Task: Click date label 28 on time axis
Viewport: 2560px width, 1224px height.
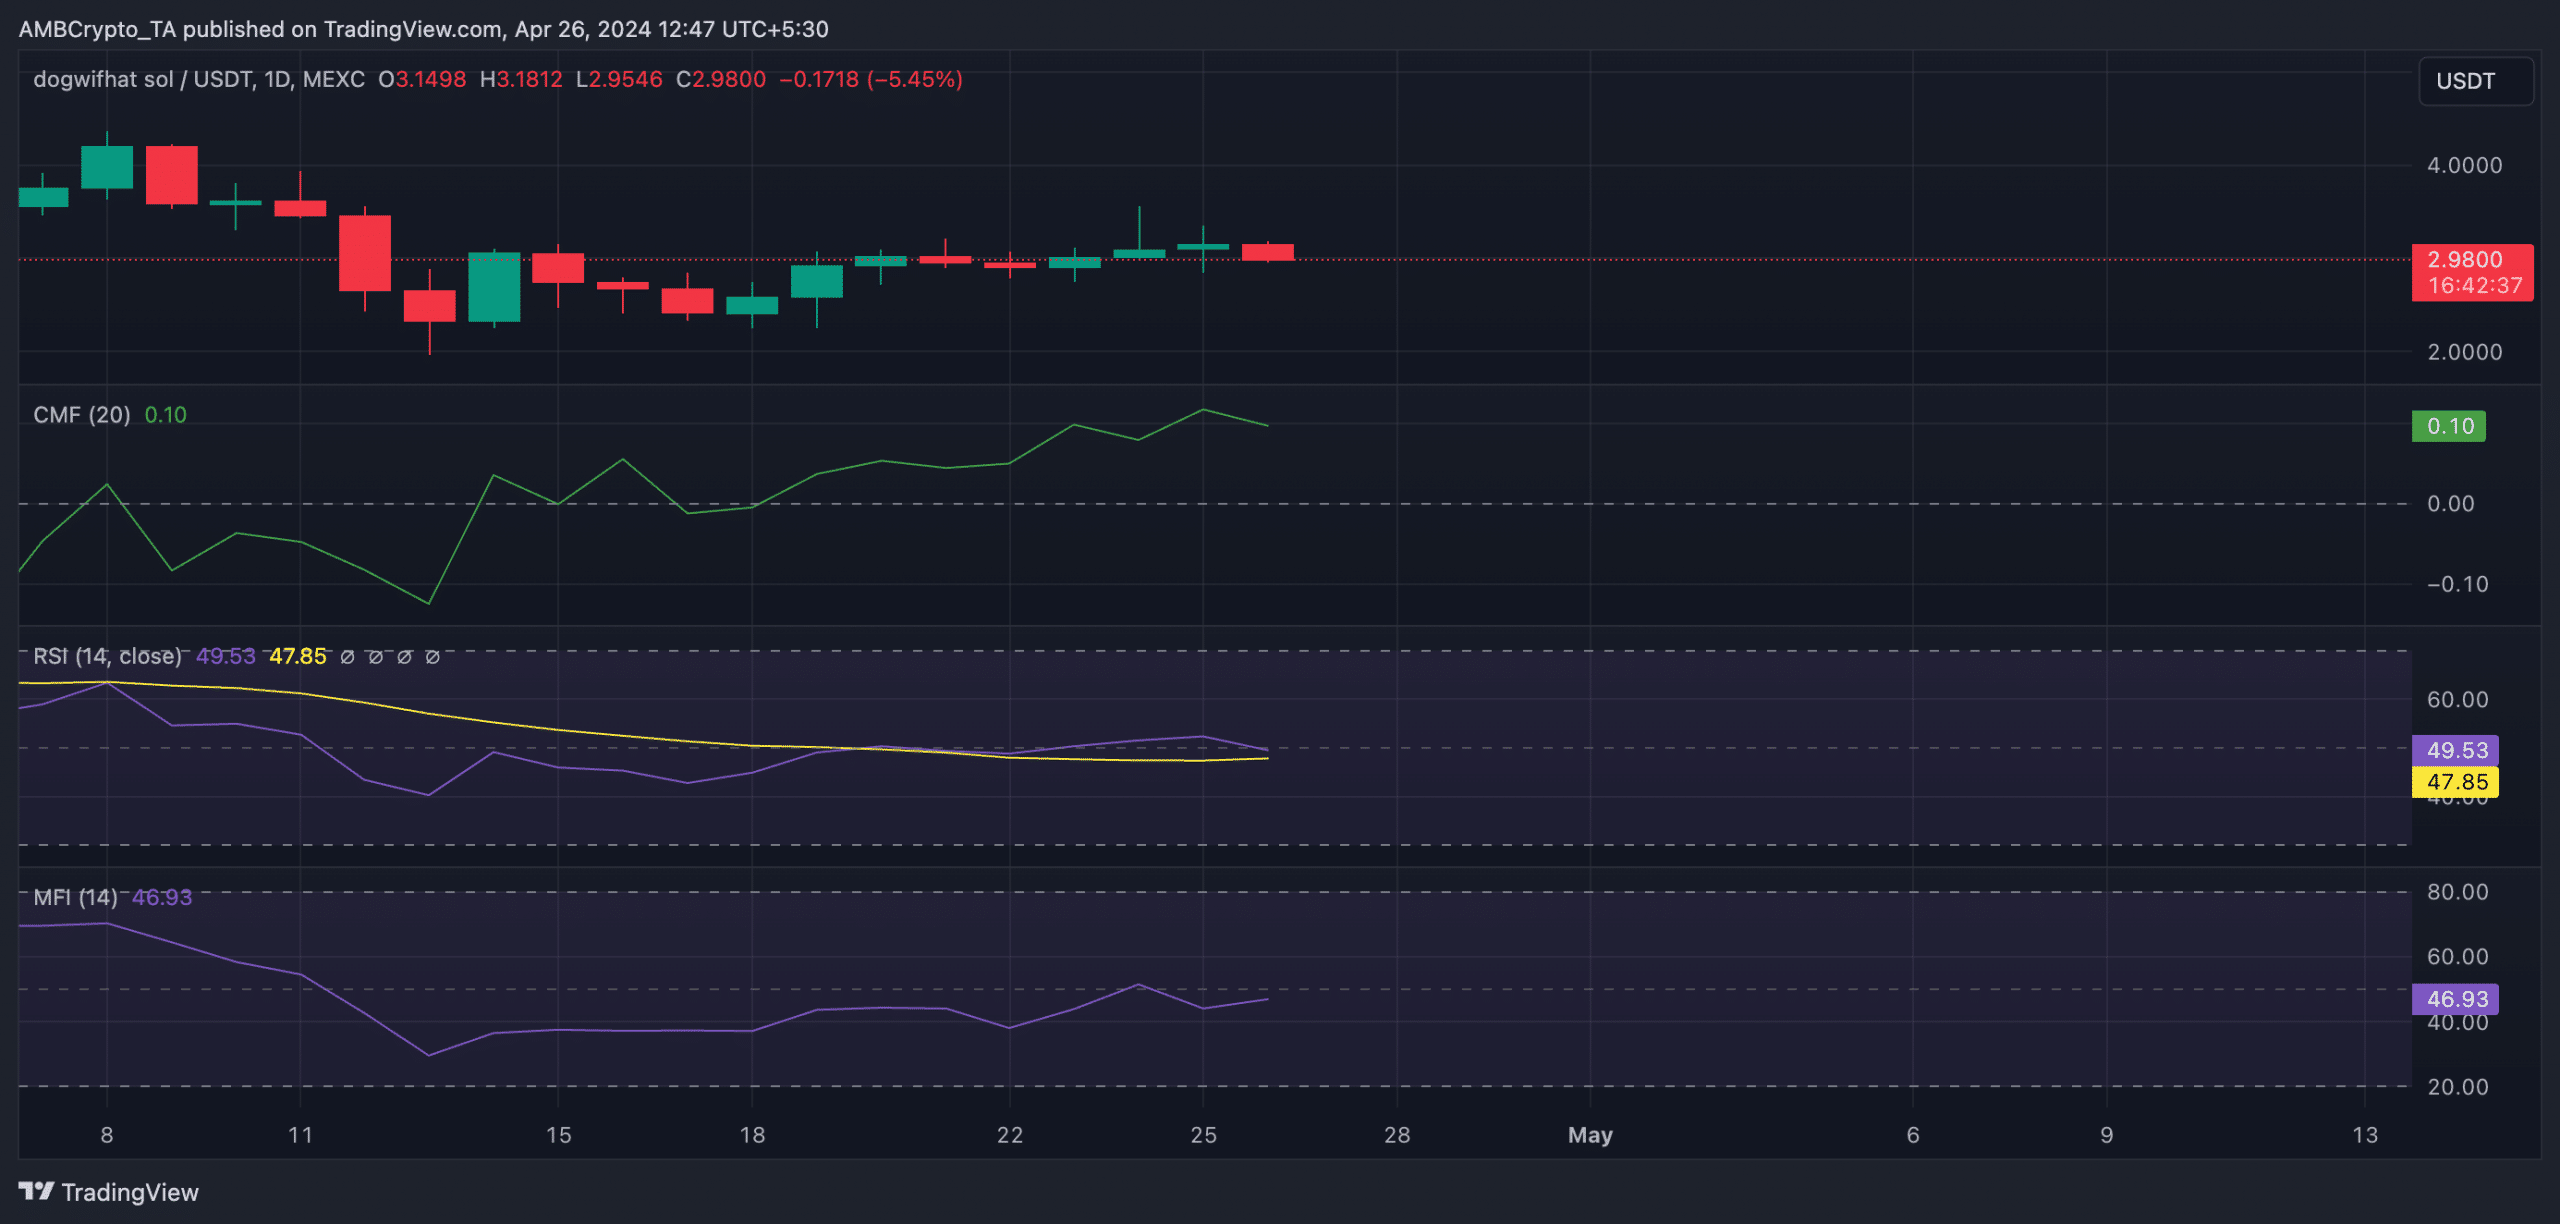Action: tap(1397, 1135)
